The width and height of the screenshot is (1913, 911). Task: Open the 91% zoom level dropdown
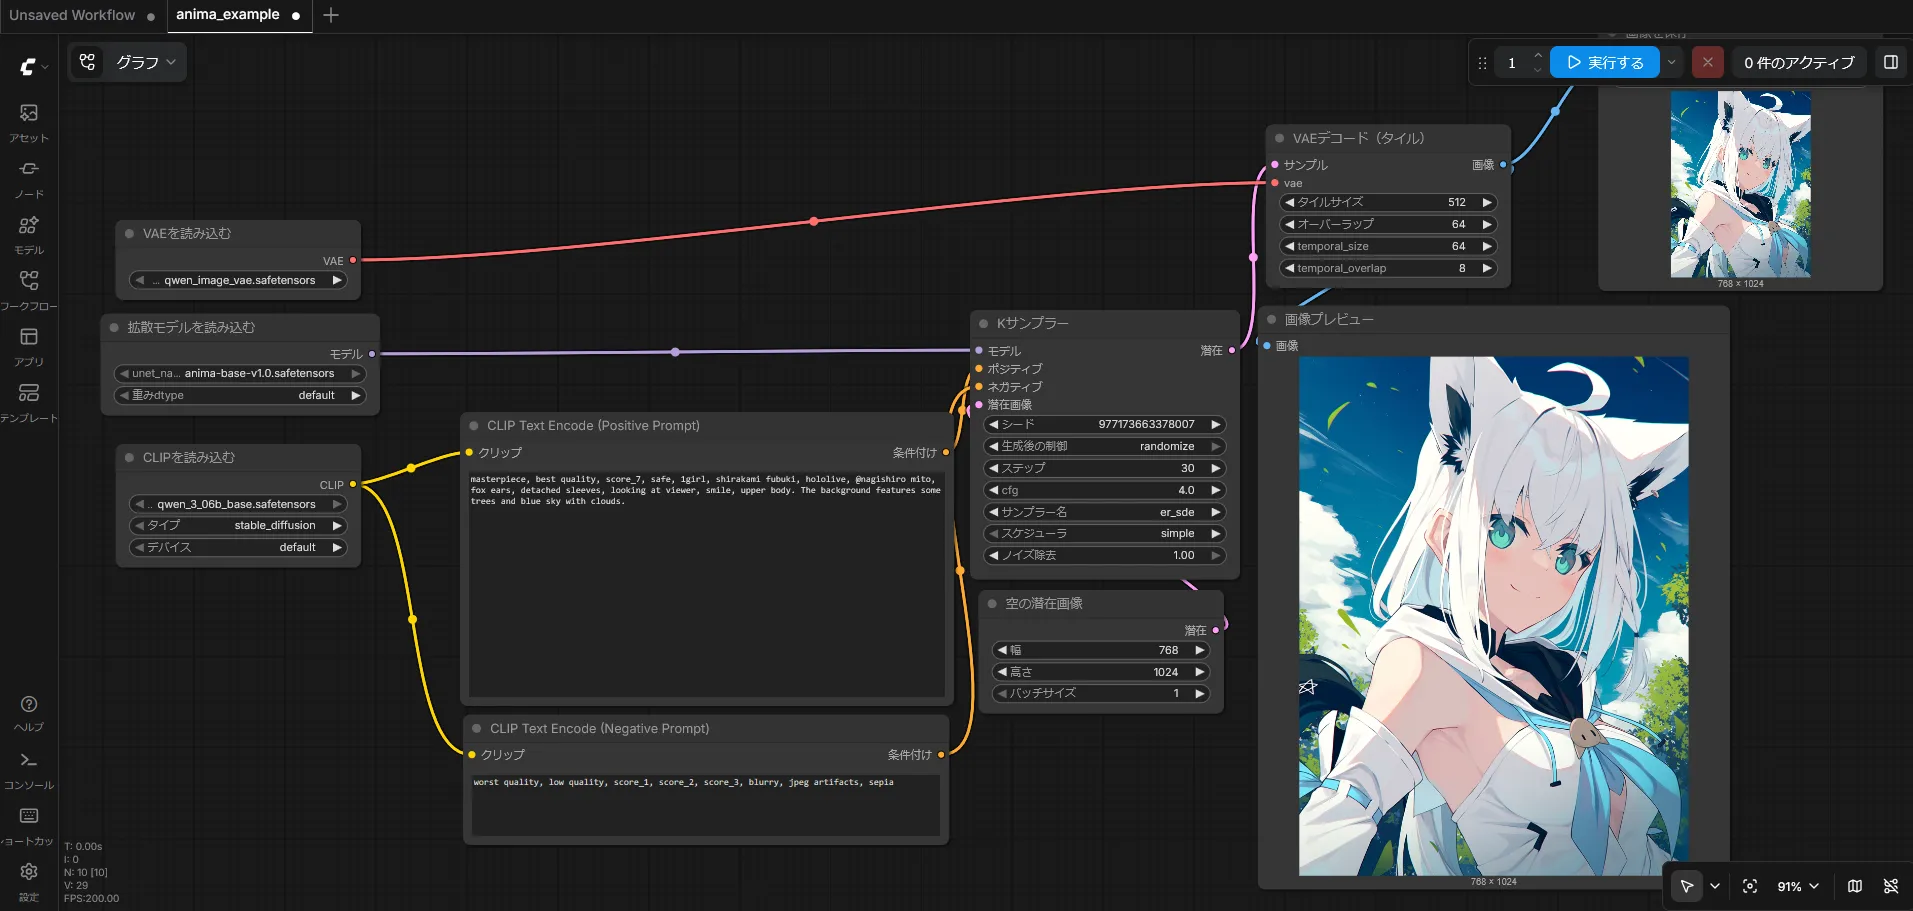1798,886
